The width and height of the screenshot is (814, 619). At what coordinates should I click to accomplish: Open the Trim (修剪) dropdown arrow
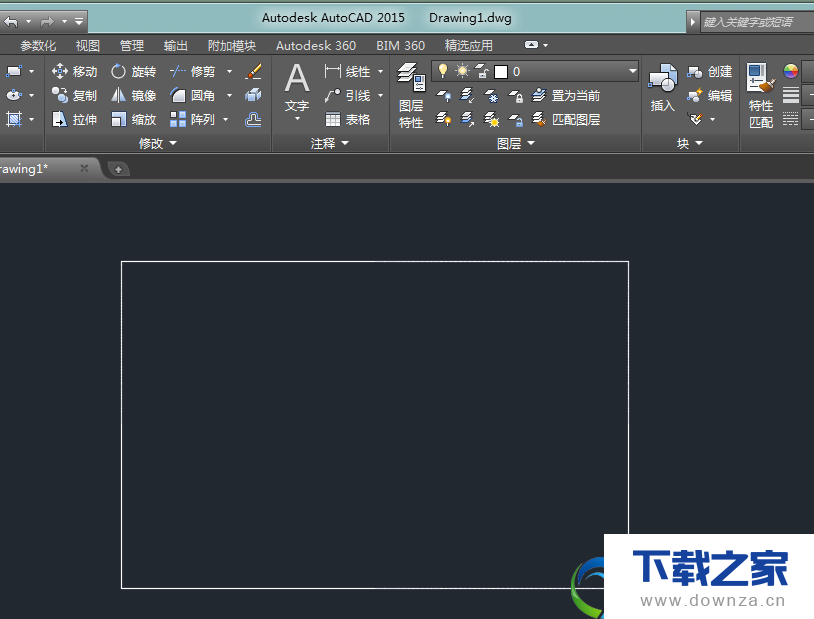point(229,71)
